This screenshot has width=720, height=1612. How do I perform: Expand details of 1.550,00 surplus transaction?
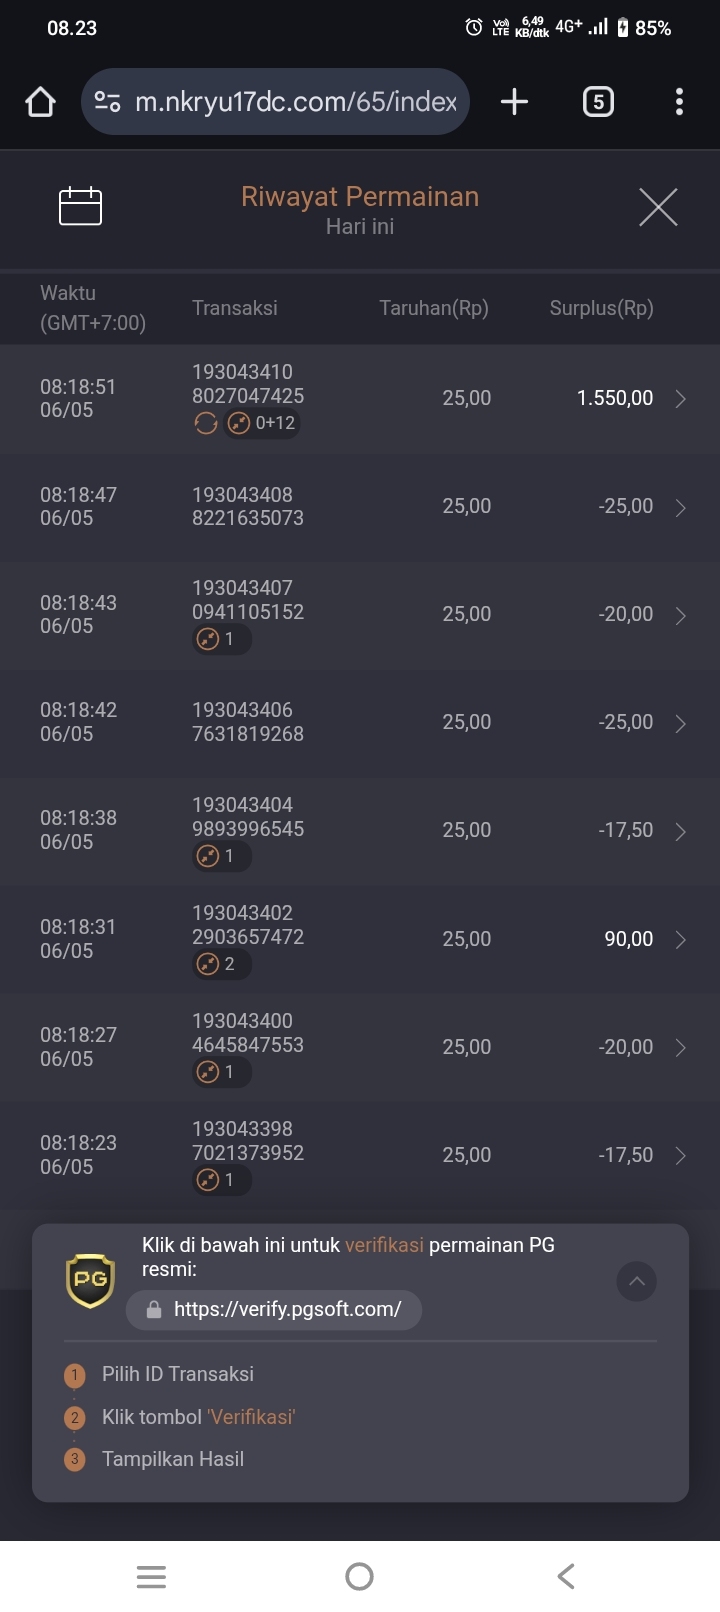pos(681,399)
